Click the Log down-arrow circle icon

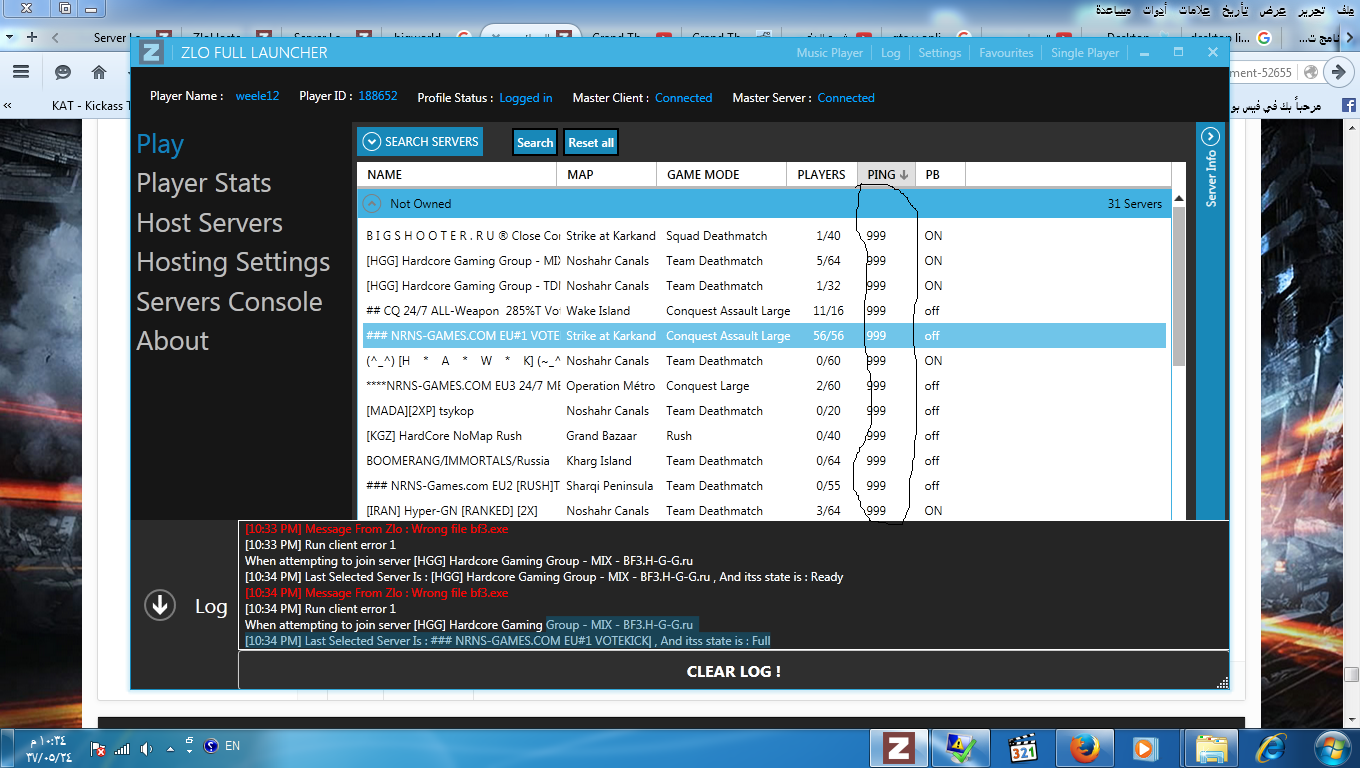[160, 606]
